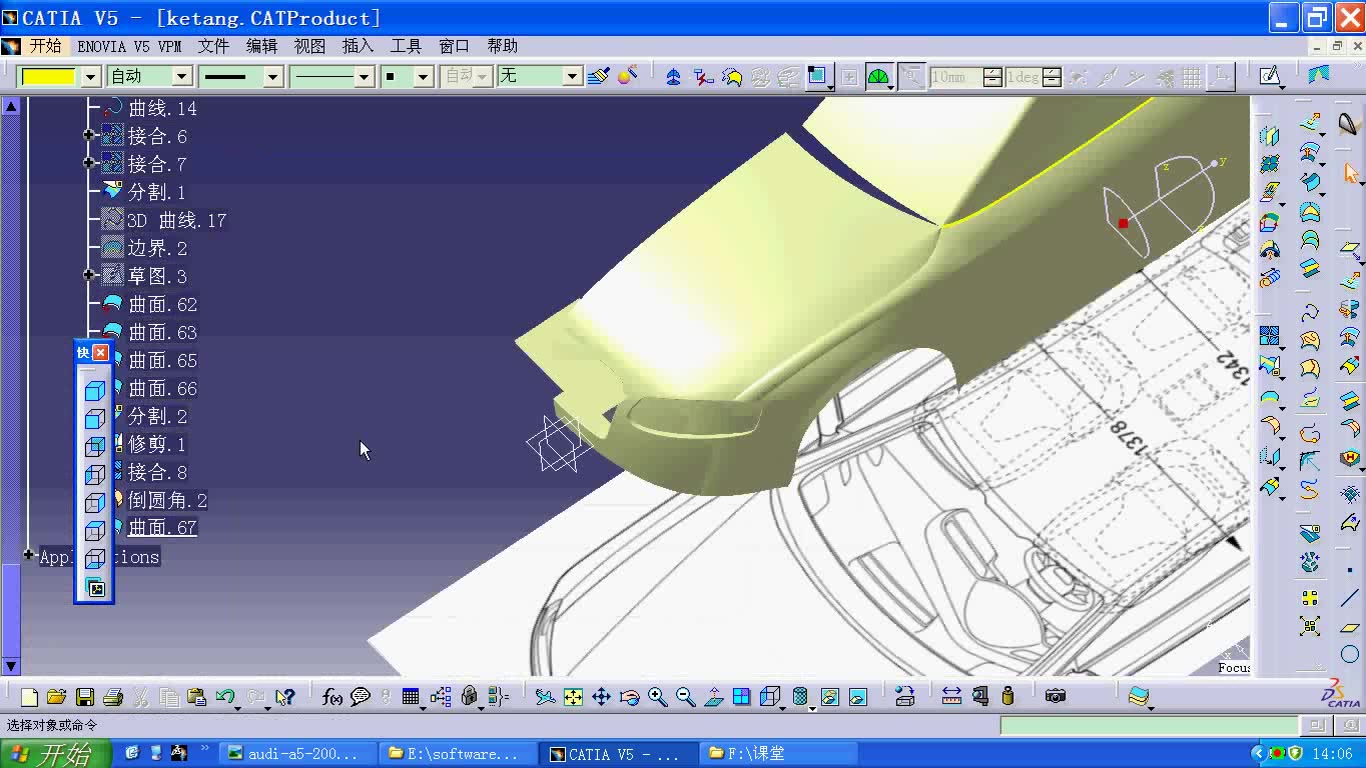
Task: Toggle the grid display icon
Action: point(1191,77)
